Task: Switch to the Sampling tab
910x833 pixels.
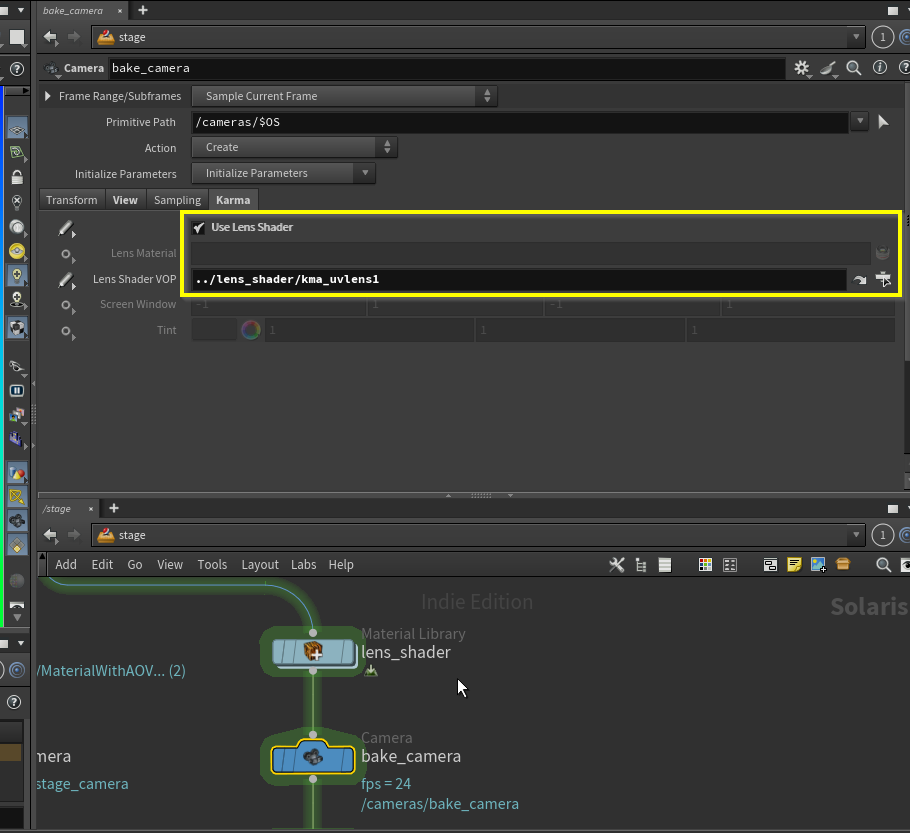Action: (x=177, y=200)
